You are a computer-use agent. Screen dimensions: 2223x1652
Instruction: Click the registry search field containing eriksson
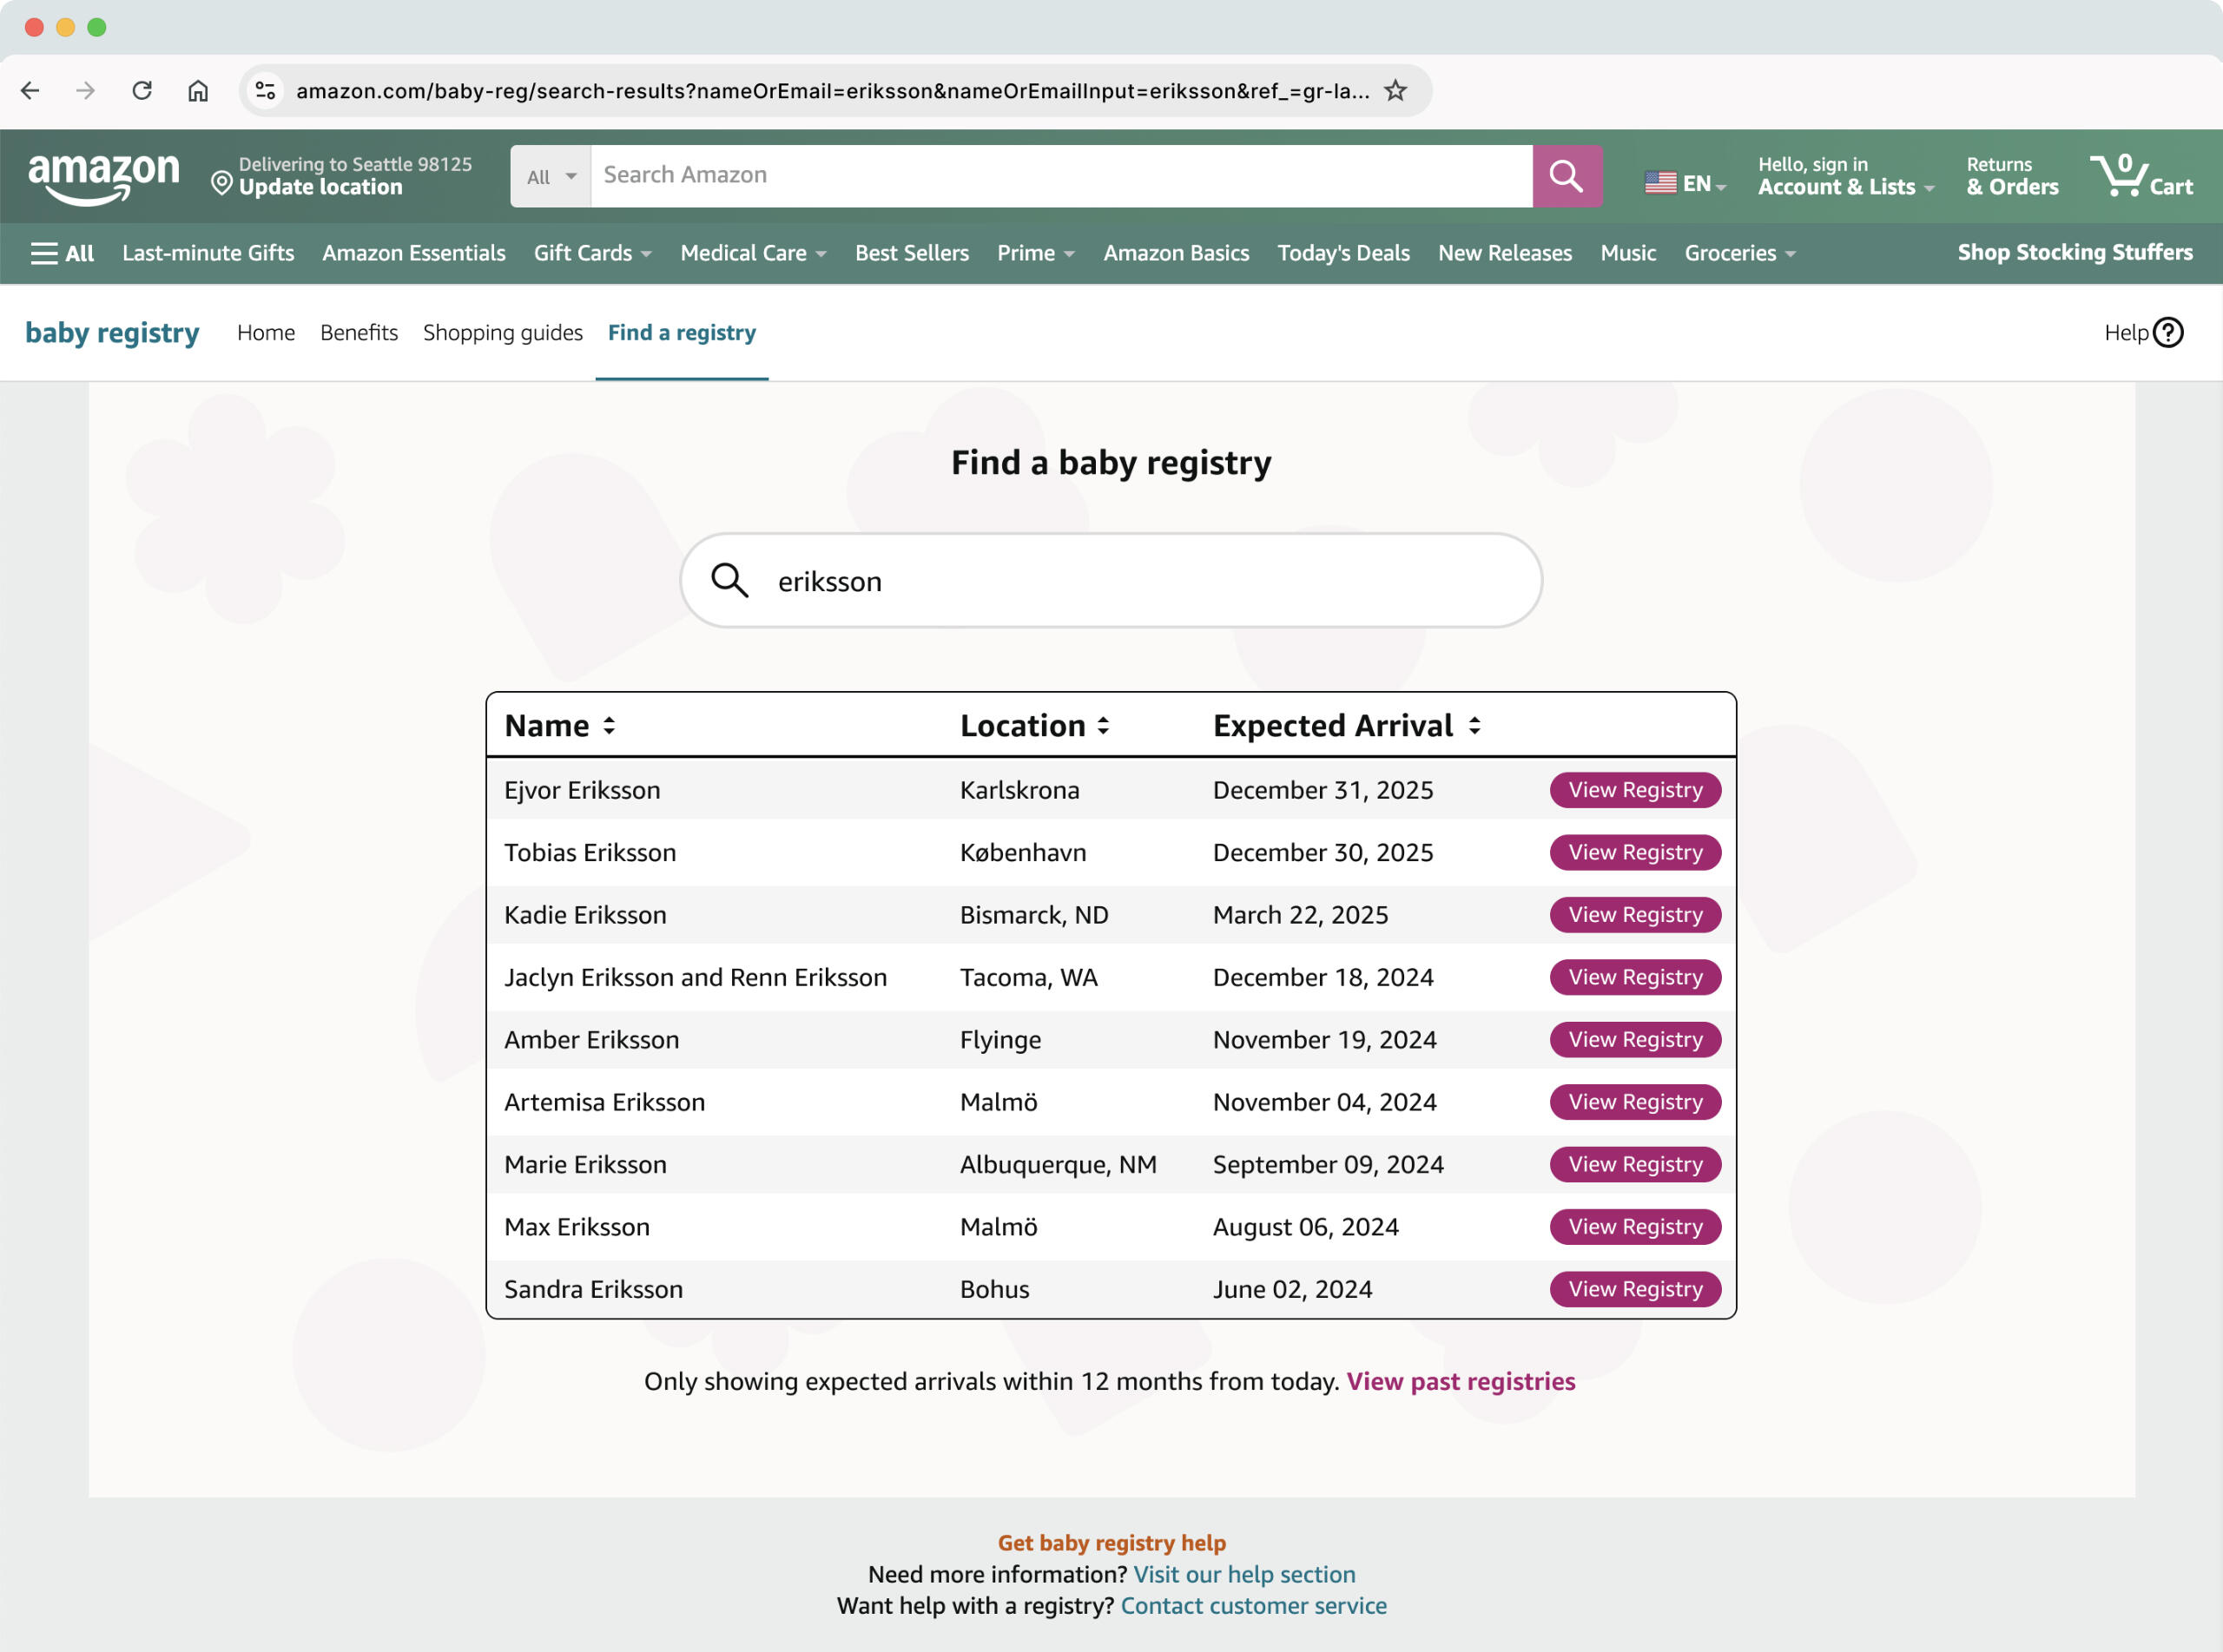(1110, 581)
